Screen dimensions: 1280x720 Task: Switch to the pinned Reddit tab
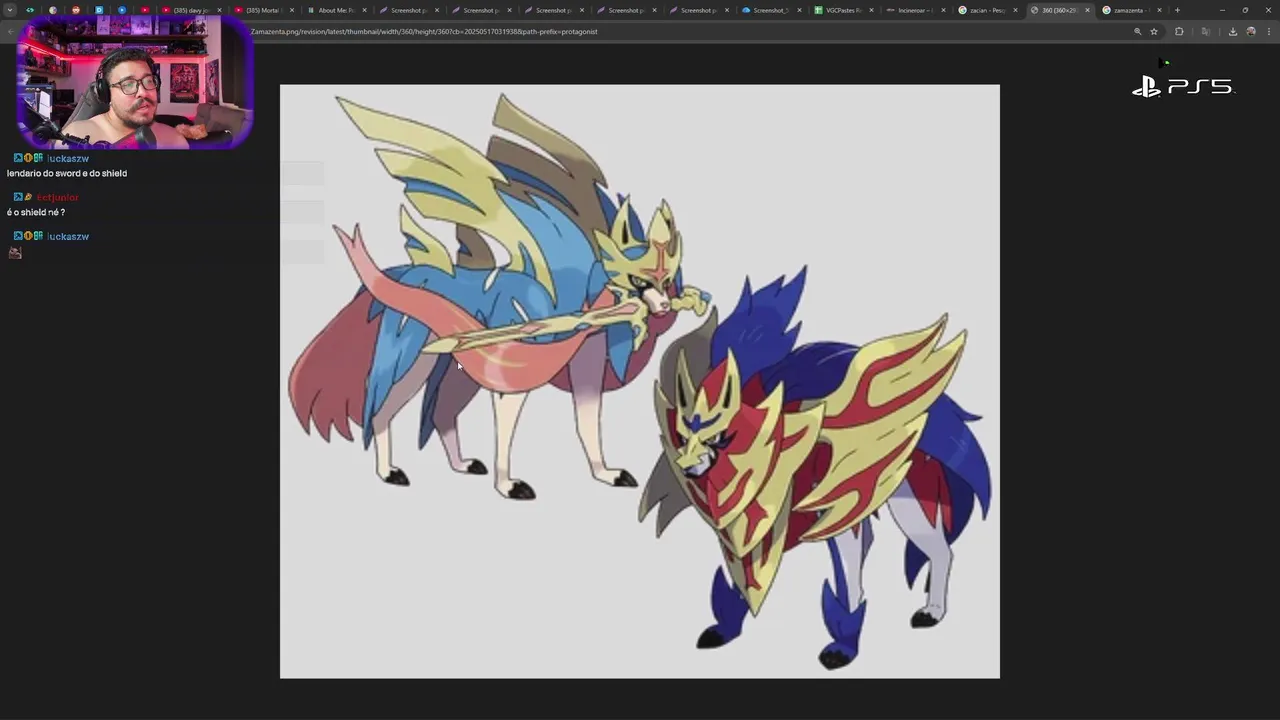point(76,10)
